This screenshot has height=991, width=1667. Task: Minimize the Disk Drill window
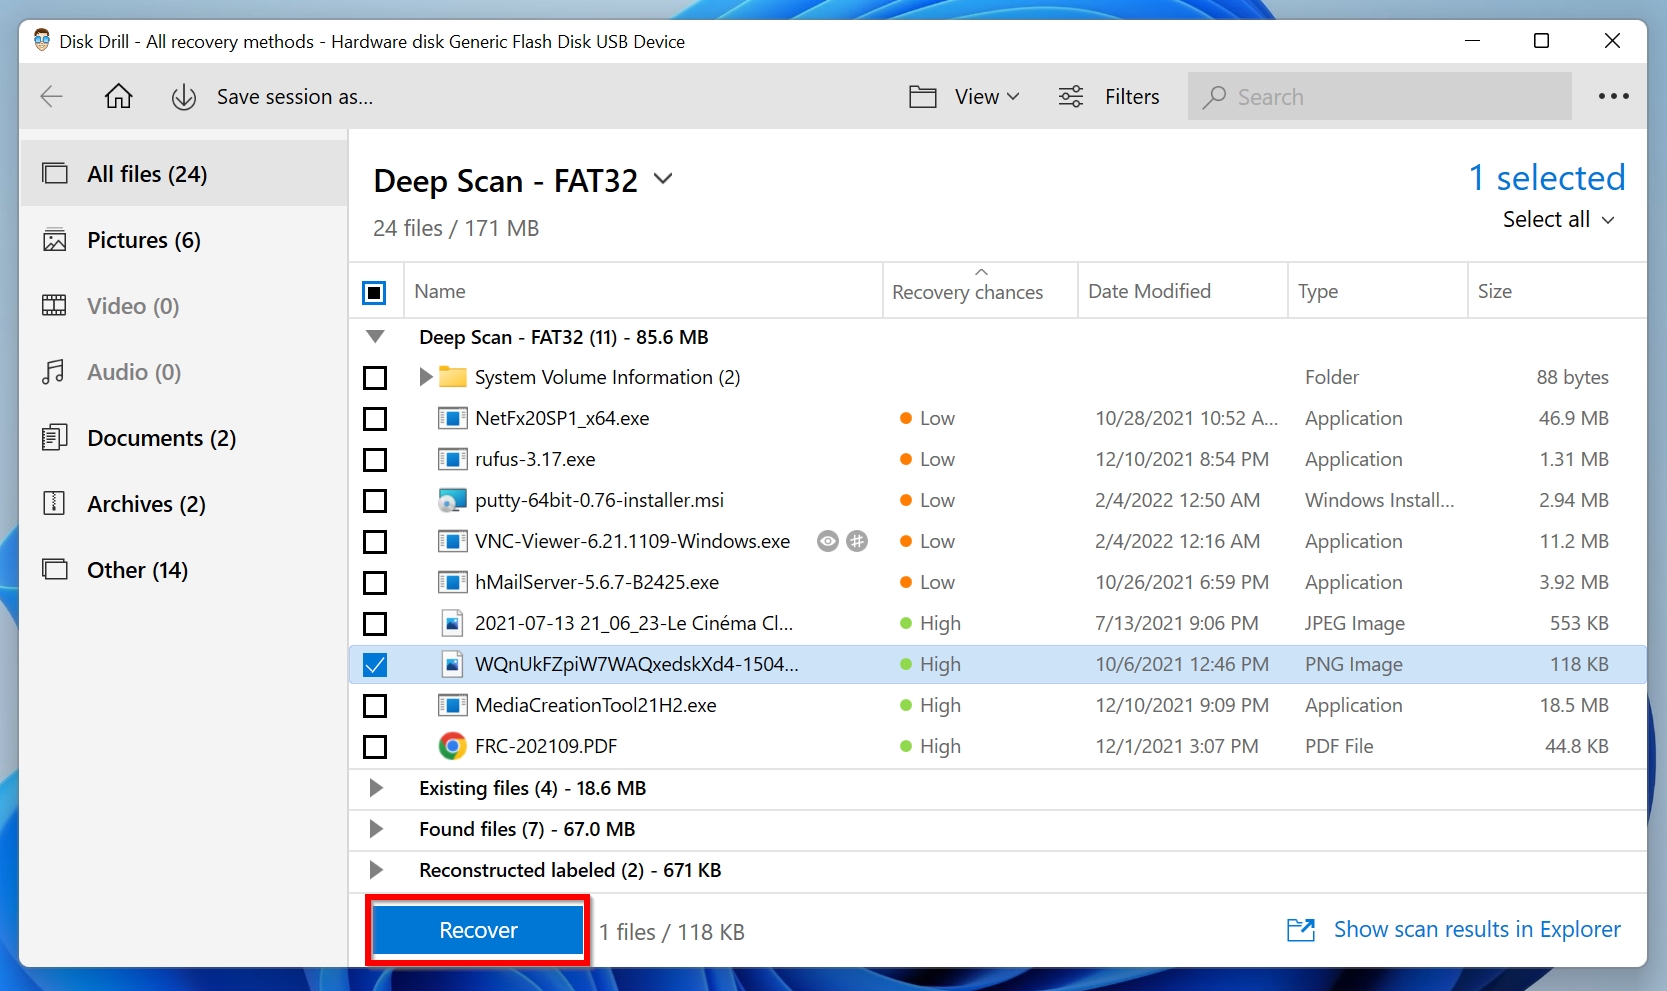tap(1472, 41)
